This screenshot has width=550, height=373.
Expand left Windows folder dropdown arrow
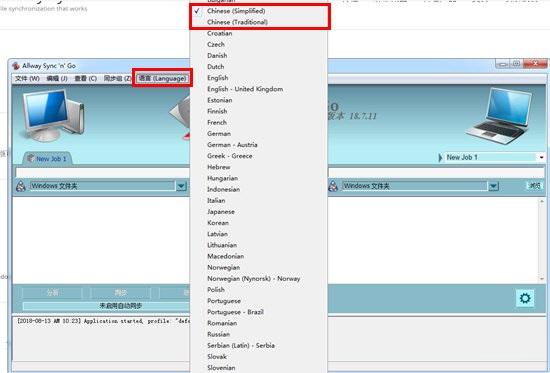tap(181, 186)
